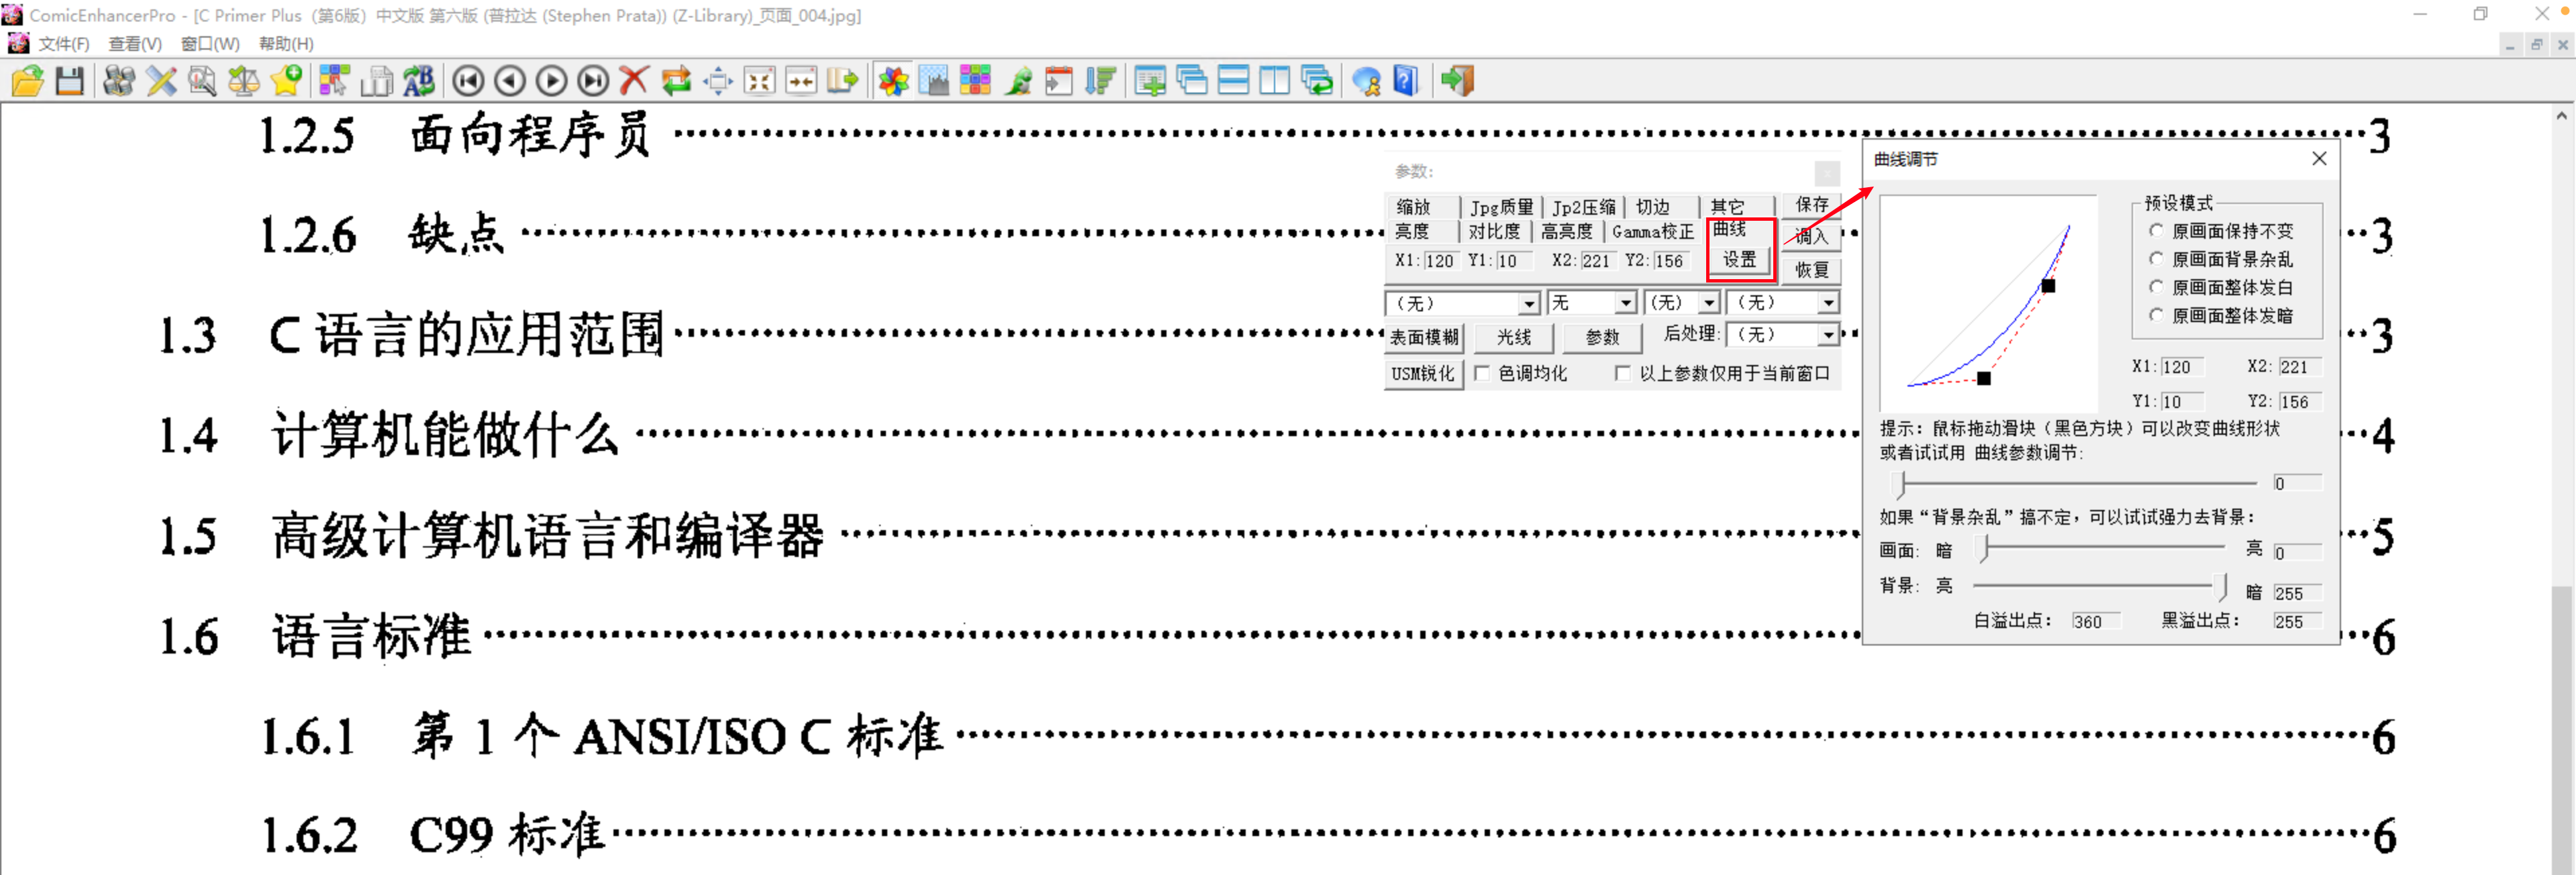Open the 无 dropdown second in row

point(1626,303)
